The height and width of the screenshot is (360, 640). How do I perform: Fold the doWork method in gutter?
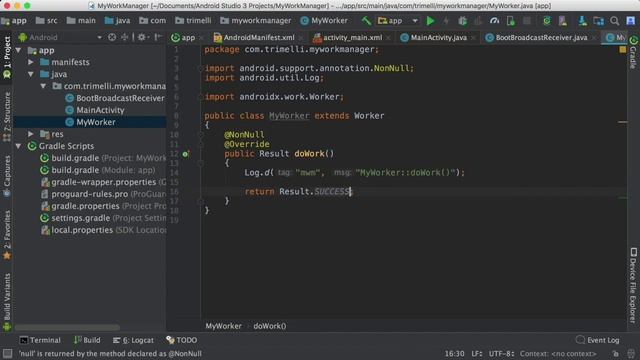(x=200, y=163)
